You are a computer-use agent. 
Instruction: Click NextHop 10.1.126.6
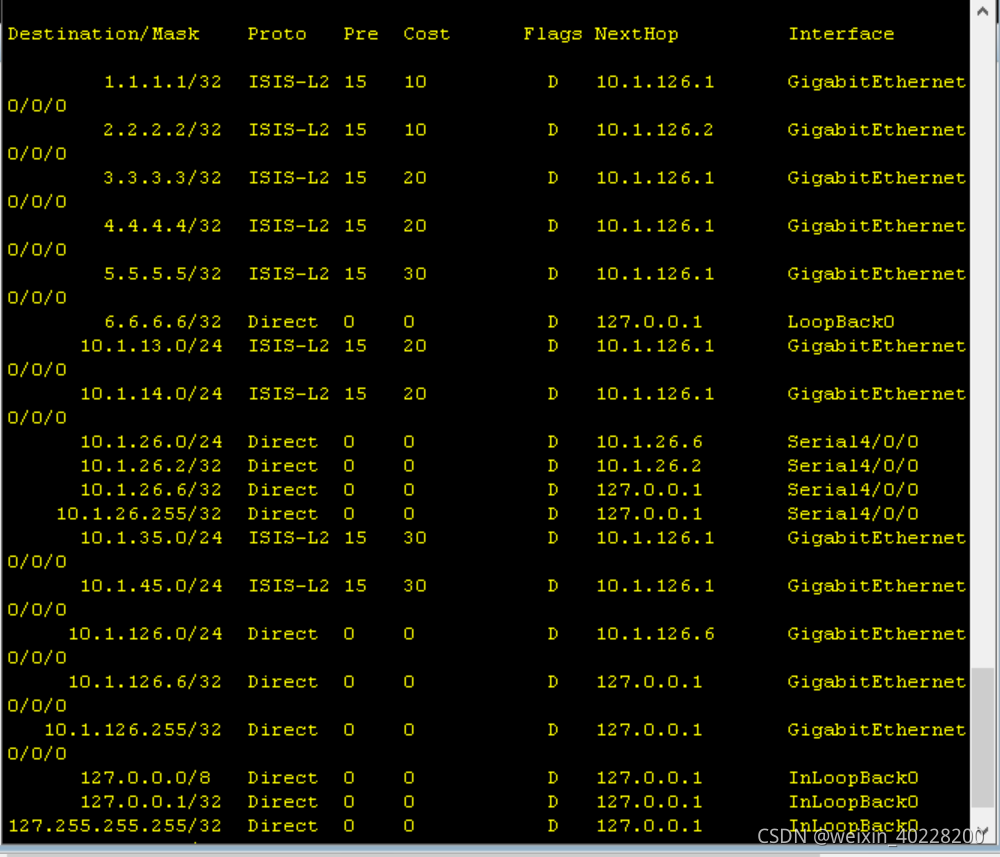tap(655, 633)
